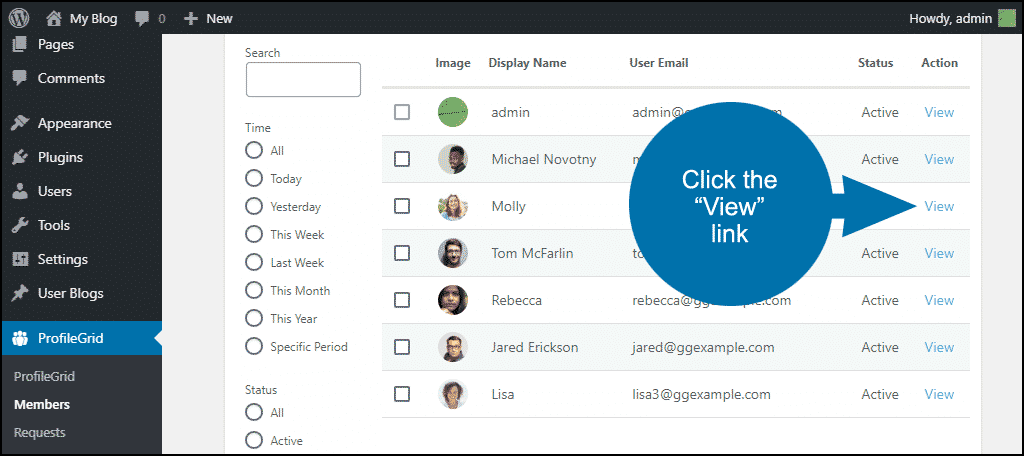
Task: Click the WordPress logo icon
Action: (x=18, y=18)
